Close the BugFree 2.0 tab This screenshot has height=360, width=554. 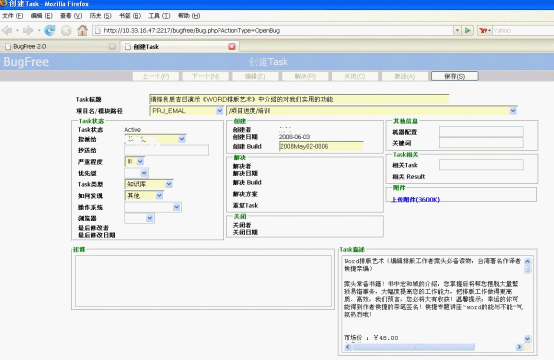[x=112, y=46]
